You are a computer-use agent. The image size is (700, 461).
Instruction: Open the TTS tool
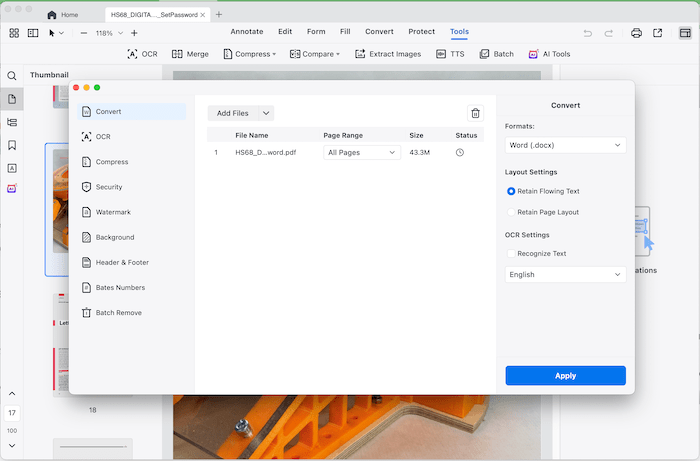click(x=449, y=54)
